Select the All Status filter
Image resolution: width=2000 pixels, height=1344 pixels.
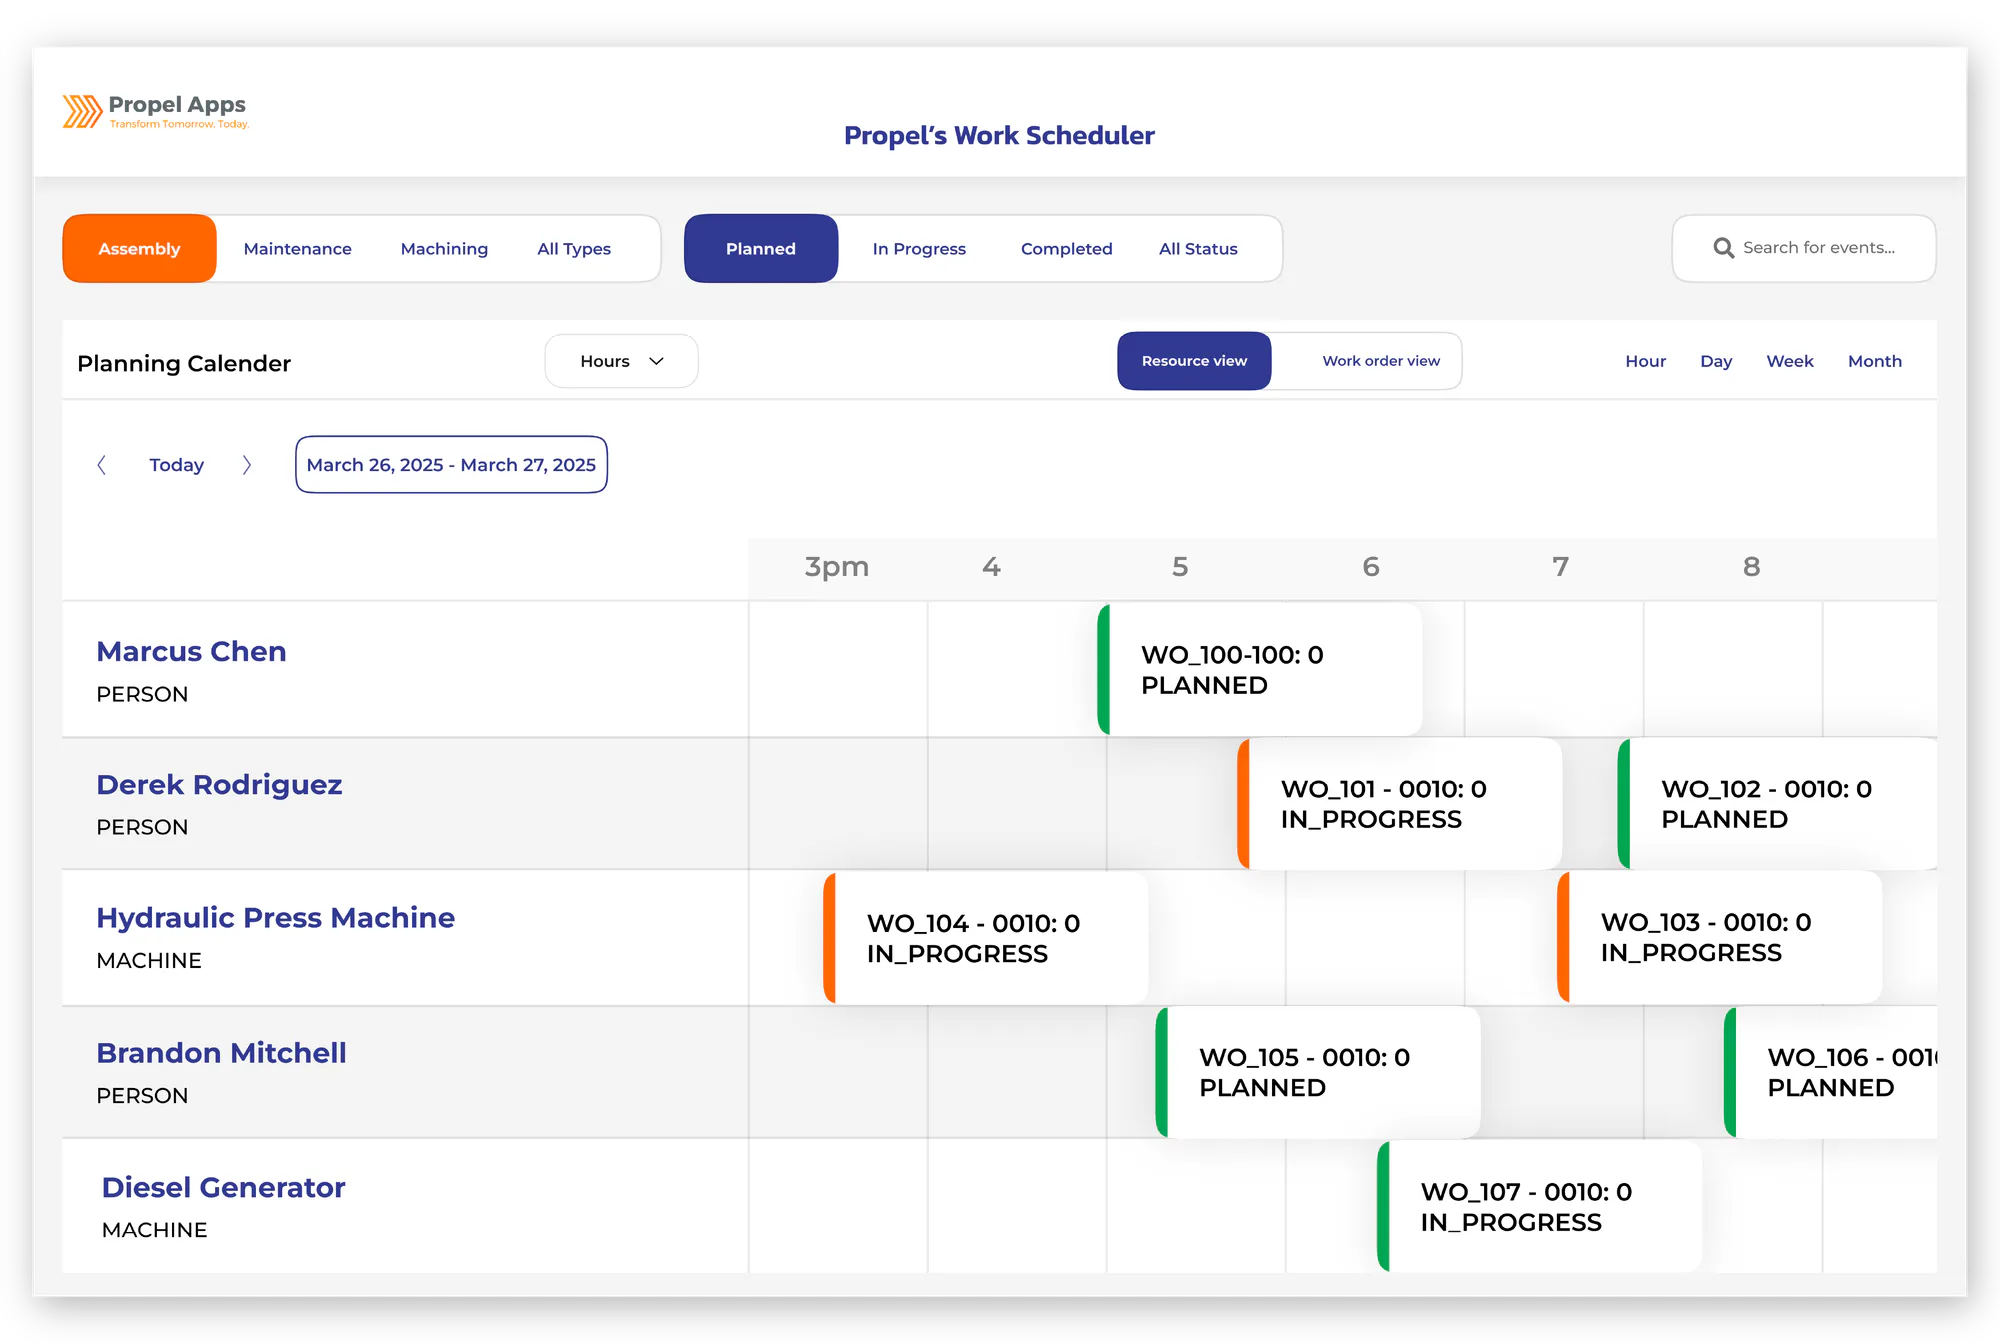[1198, 248]
